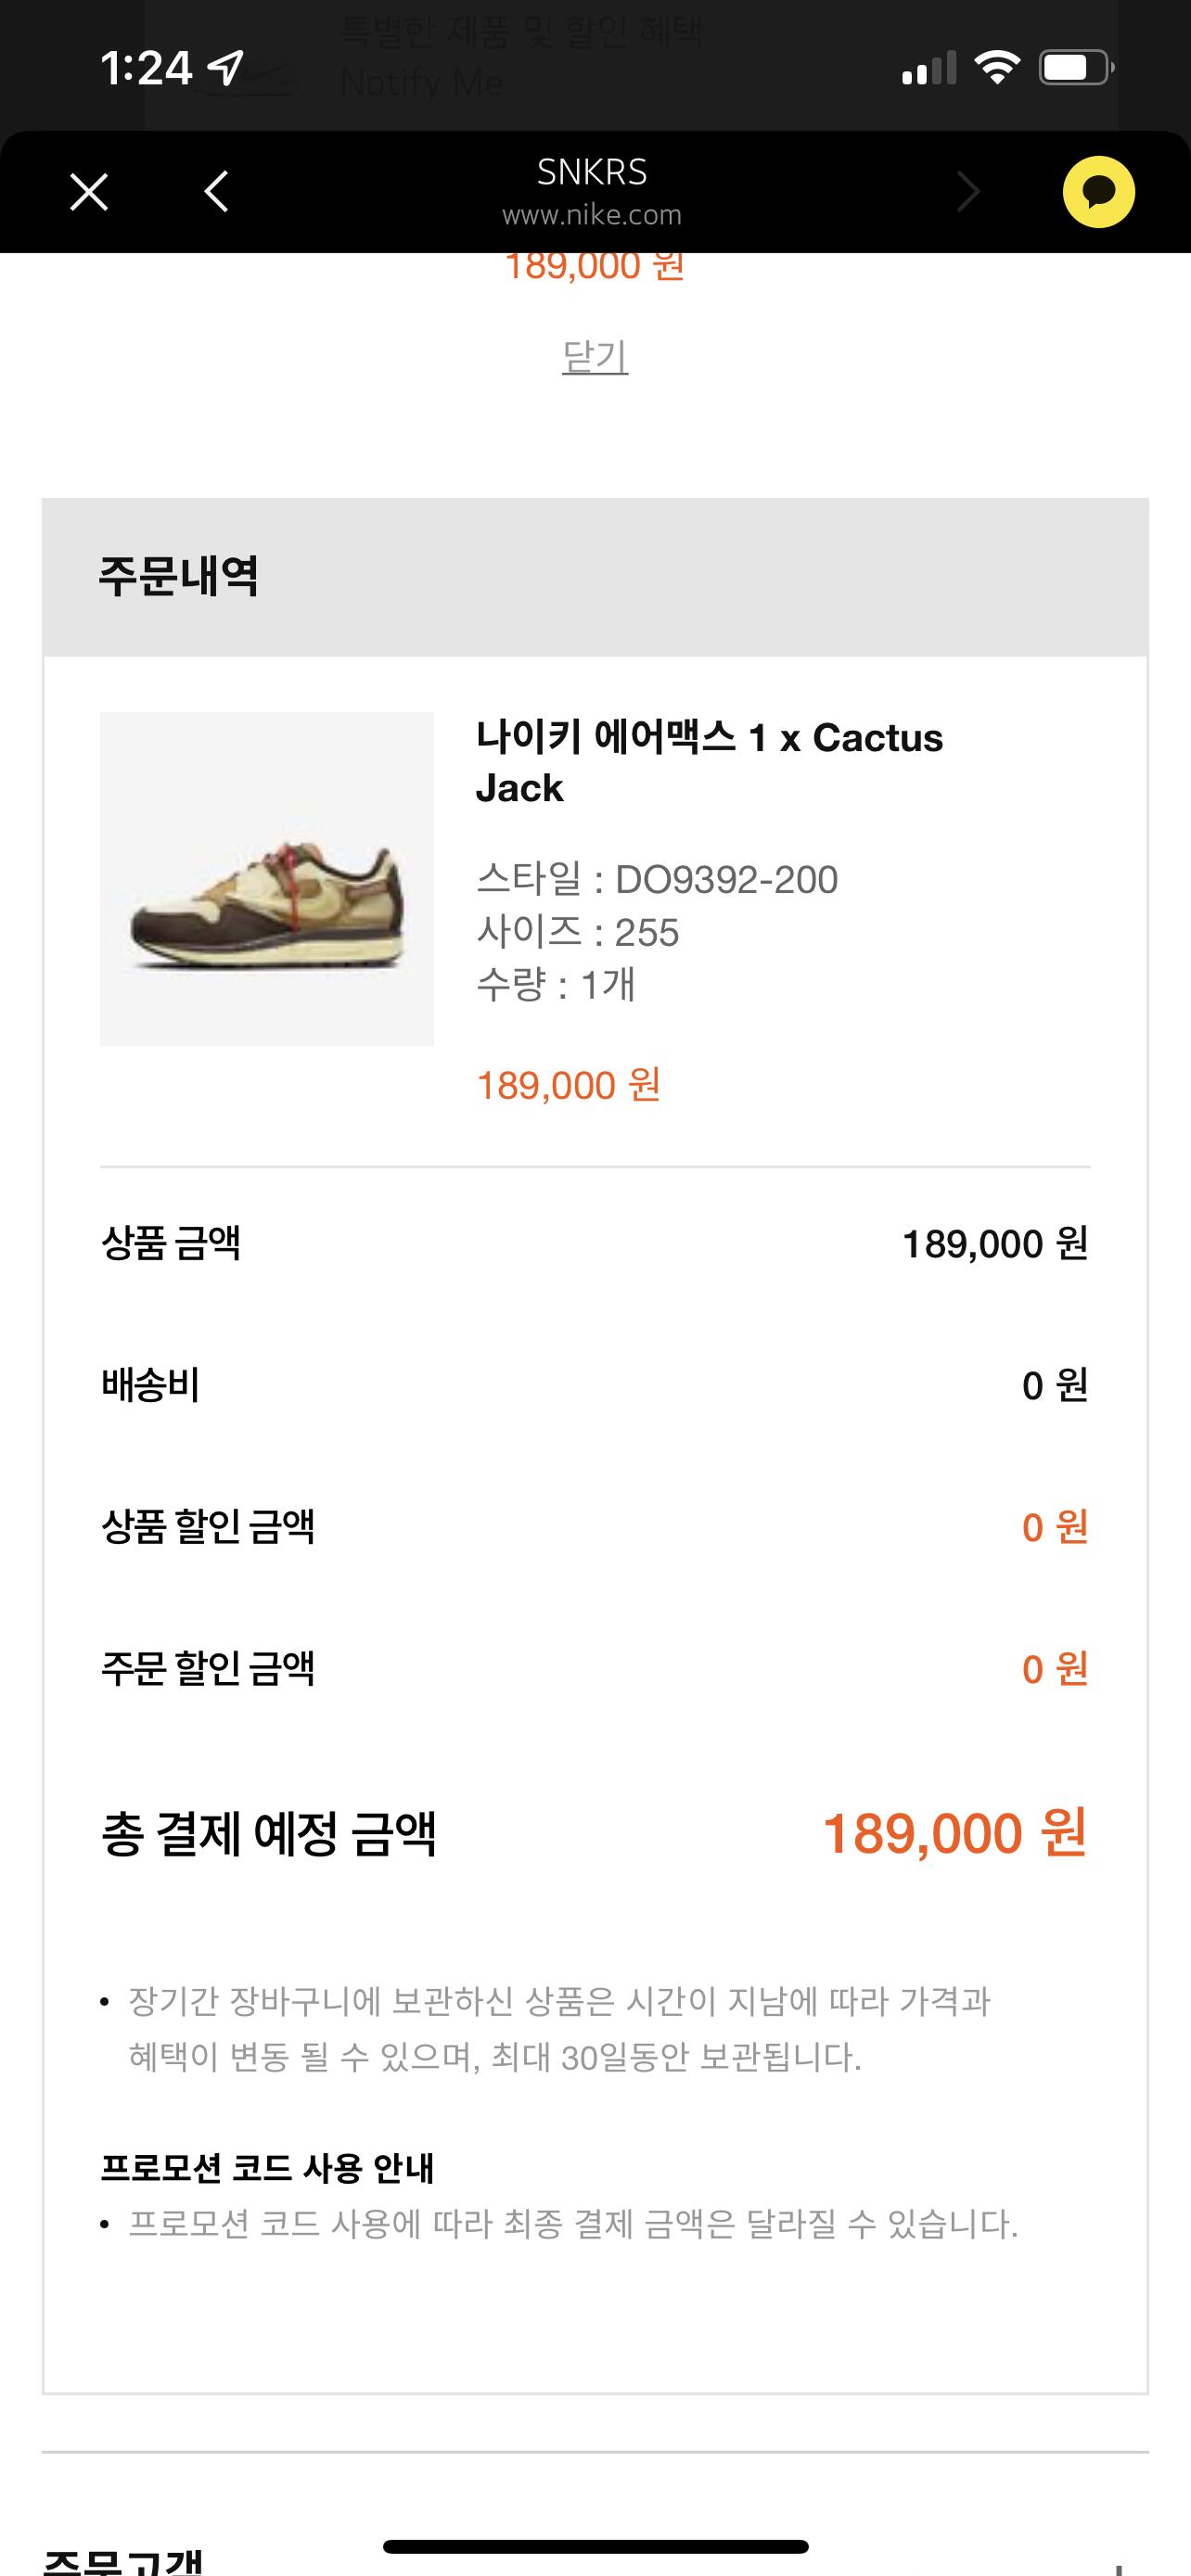This screenshot has height=2576, width=1191.
Task: Tap the yellow KakaoTalk chat bubble icon
Action: coord(1098,192)
